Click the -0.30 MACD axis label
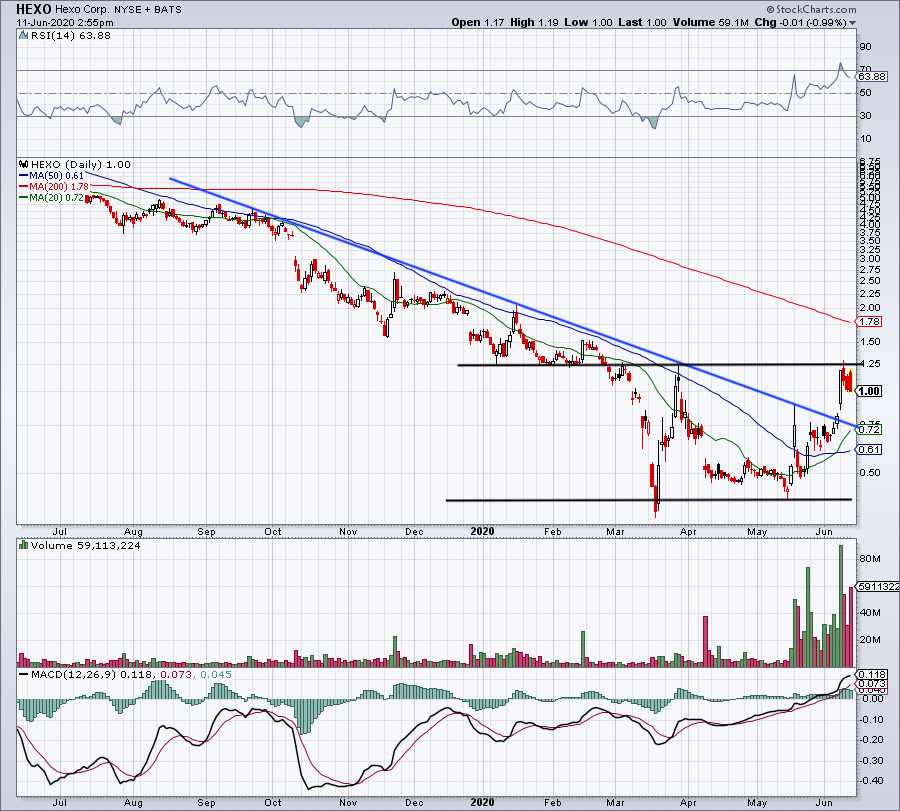Image resolution: width=900 pixels, height=811 pixels. pos(872,760)
